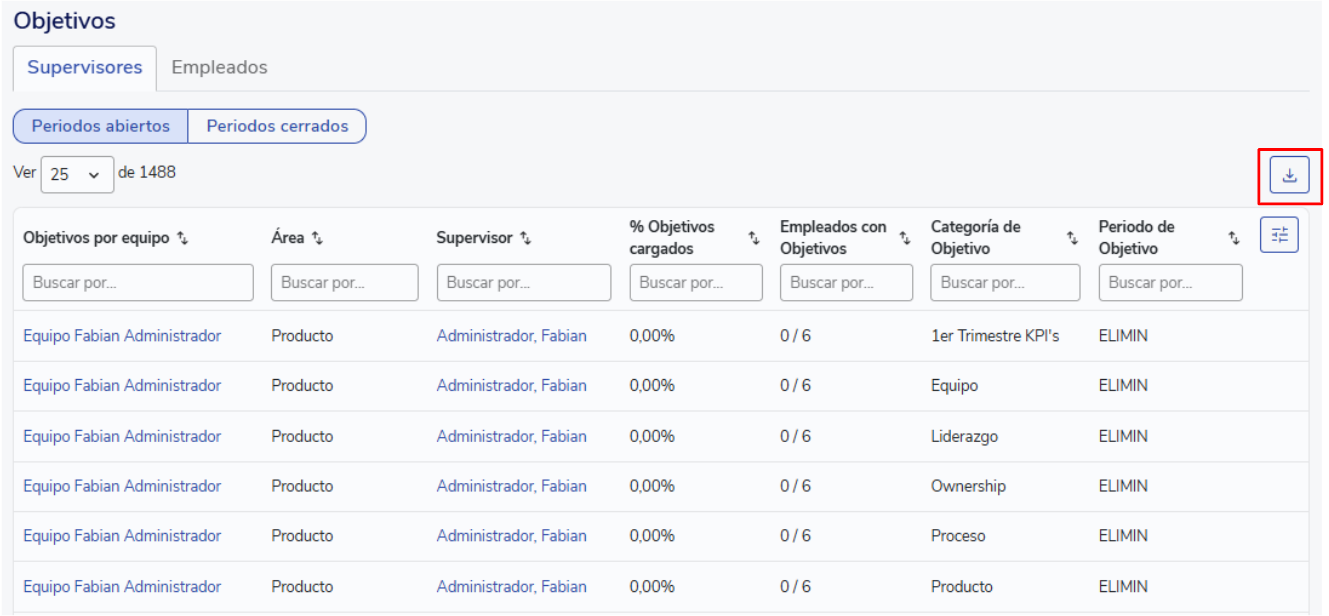Click the Periodo de Objetivo search field
The image size is (1329, 616).
click(1170, 283)
